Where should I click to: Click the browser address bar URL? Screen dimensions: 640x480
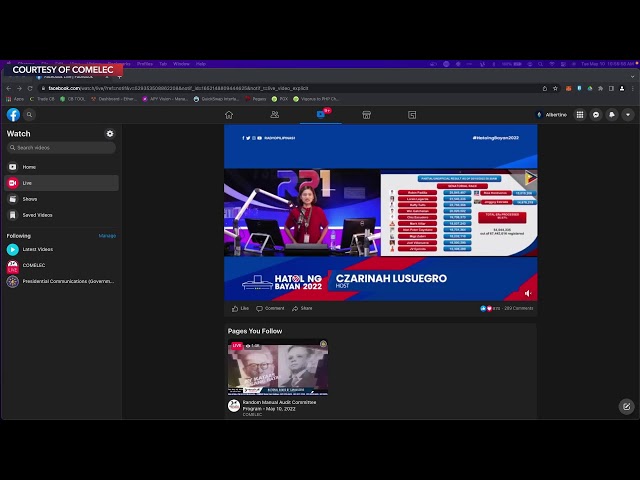coord(178,88)
